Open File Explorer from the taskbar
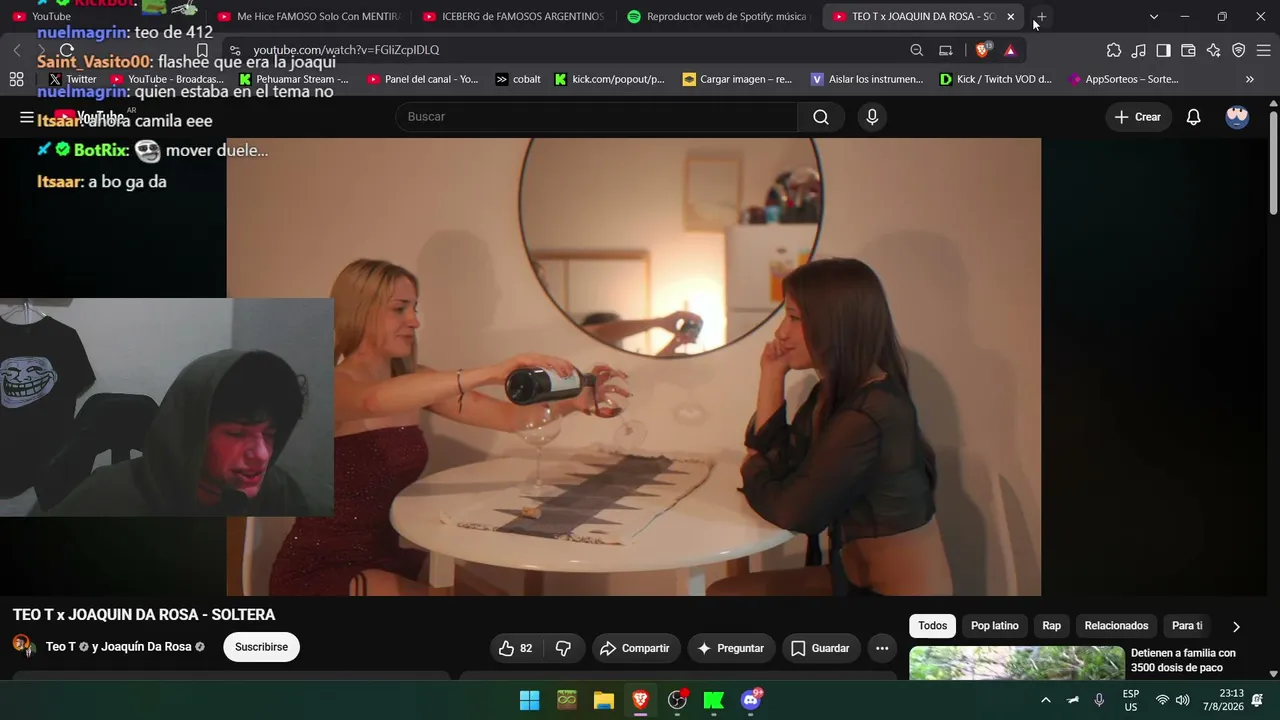 (603, 700)
